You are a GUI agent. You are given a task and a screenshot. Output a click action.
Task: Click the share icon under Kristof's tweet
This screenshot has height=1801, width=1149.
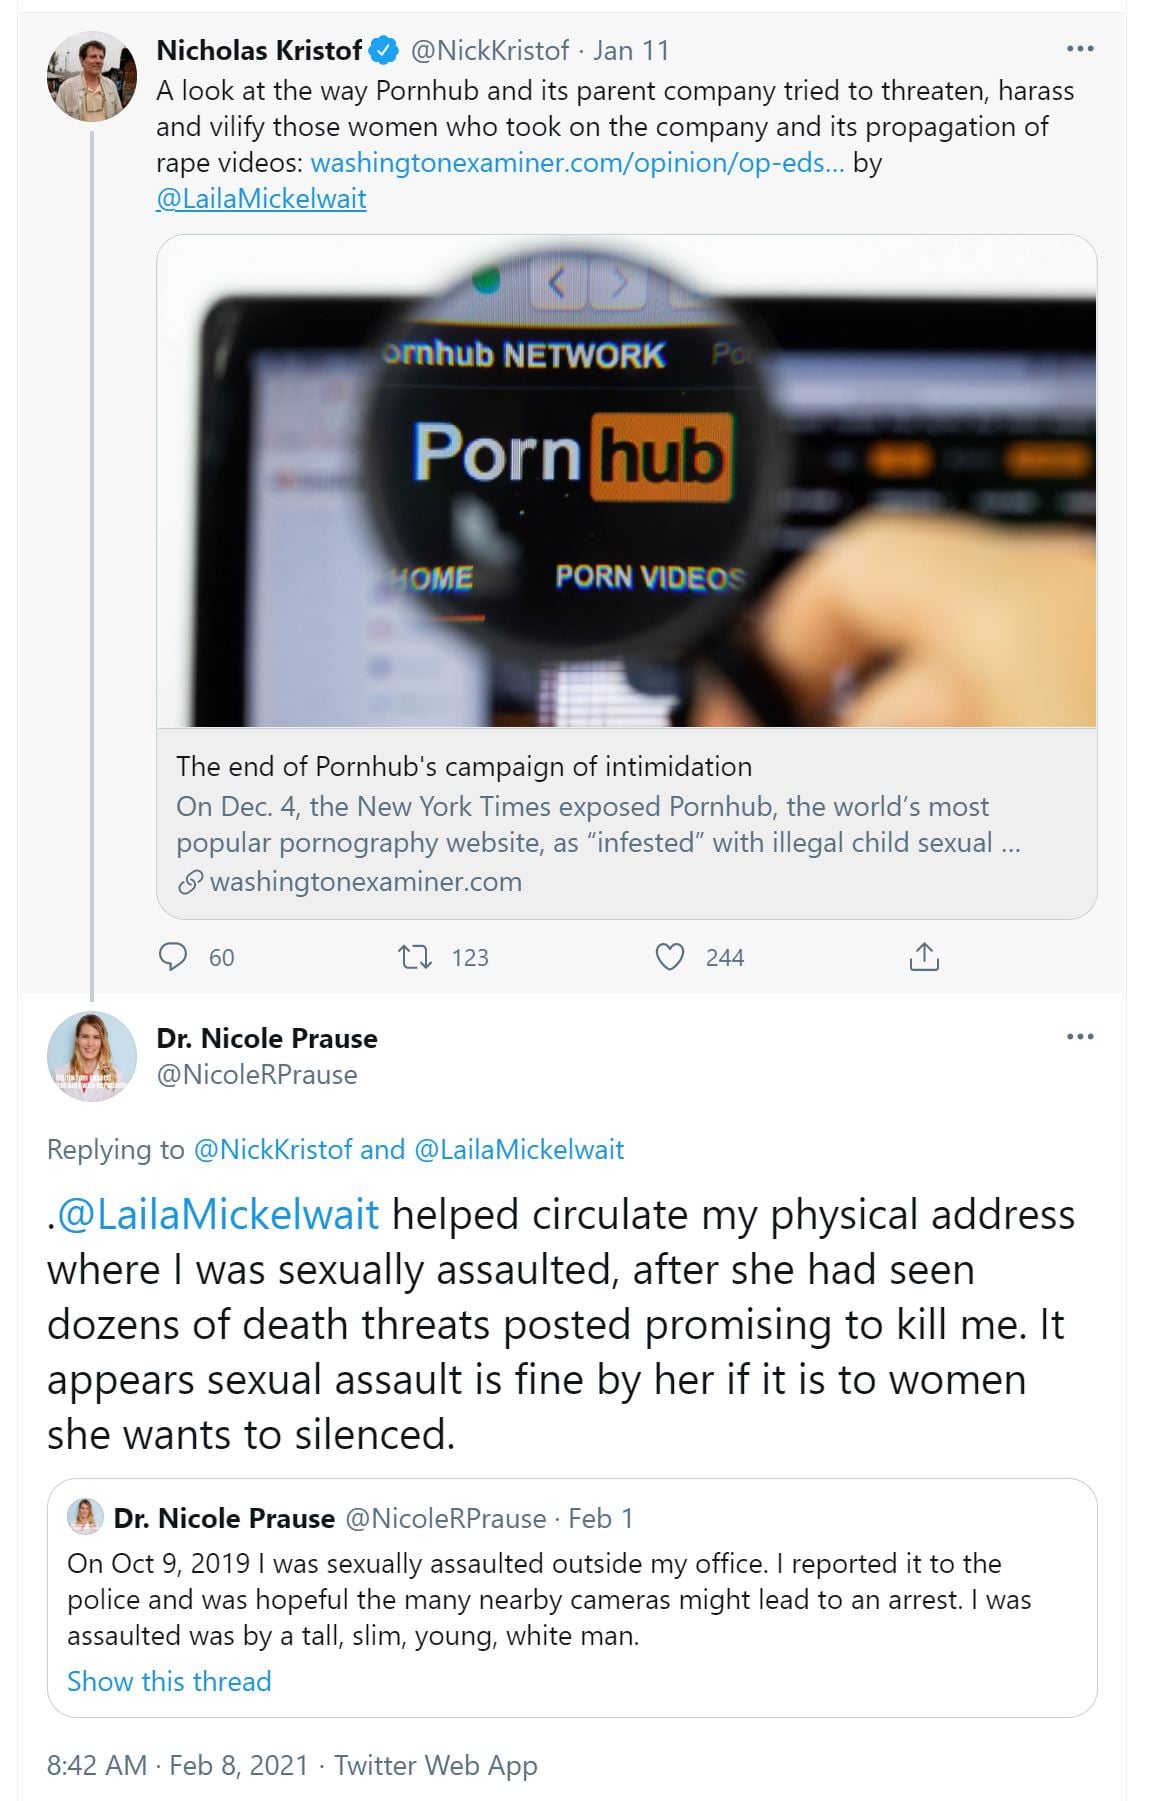point(924,957)
